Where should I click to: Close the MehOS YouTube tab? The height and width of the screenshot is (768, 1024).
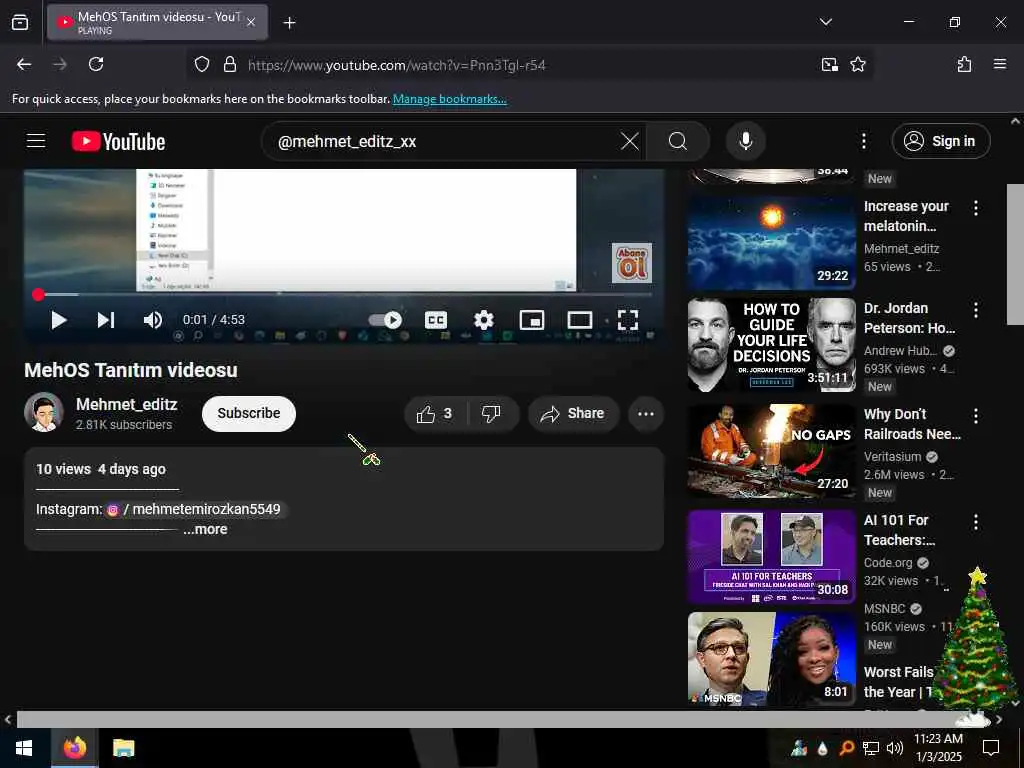[x=251, y=22]
